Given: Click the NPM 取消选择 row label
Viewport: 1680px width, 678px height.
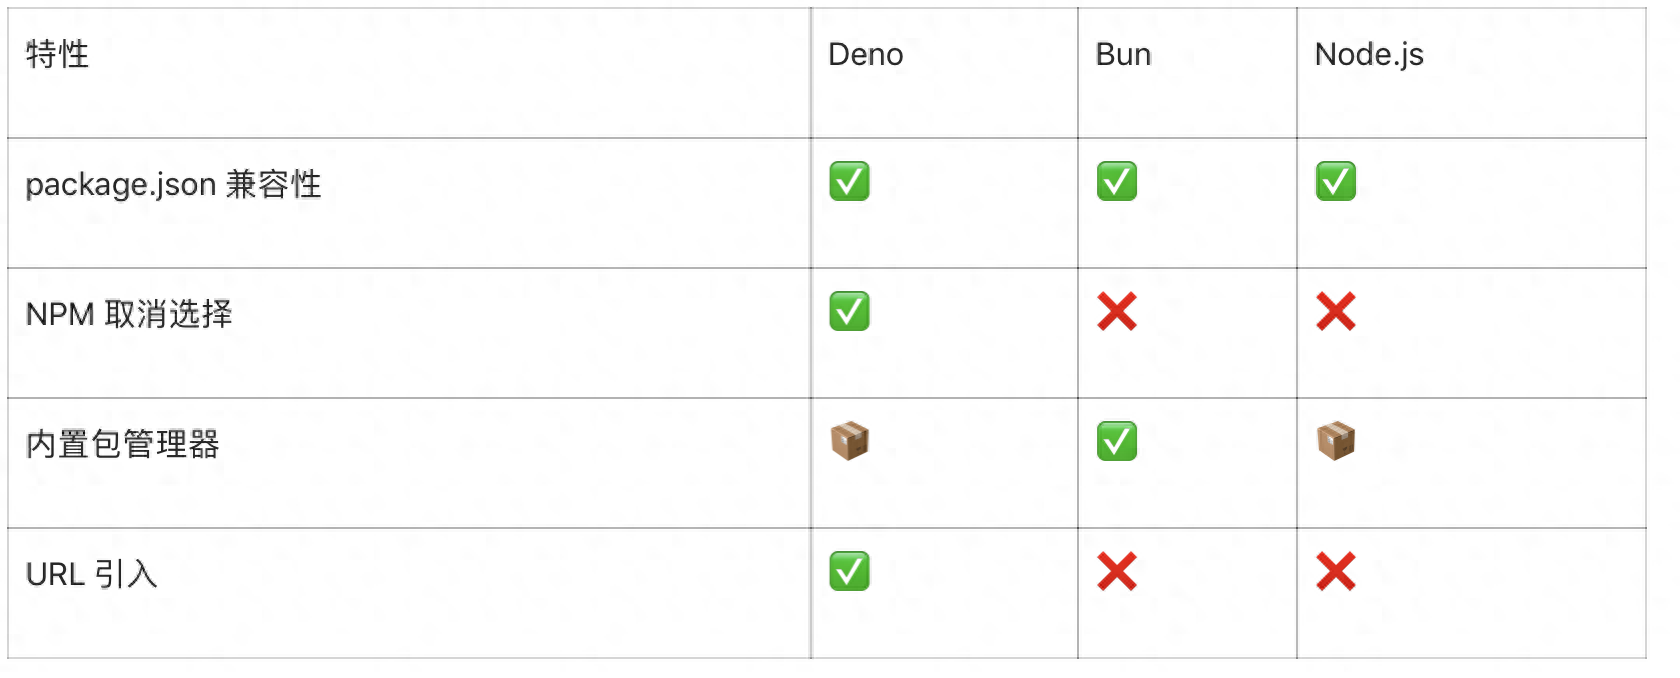Looking at the screenshot, I should point(129,314).
